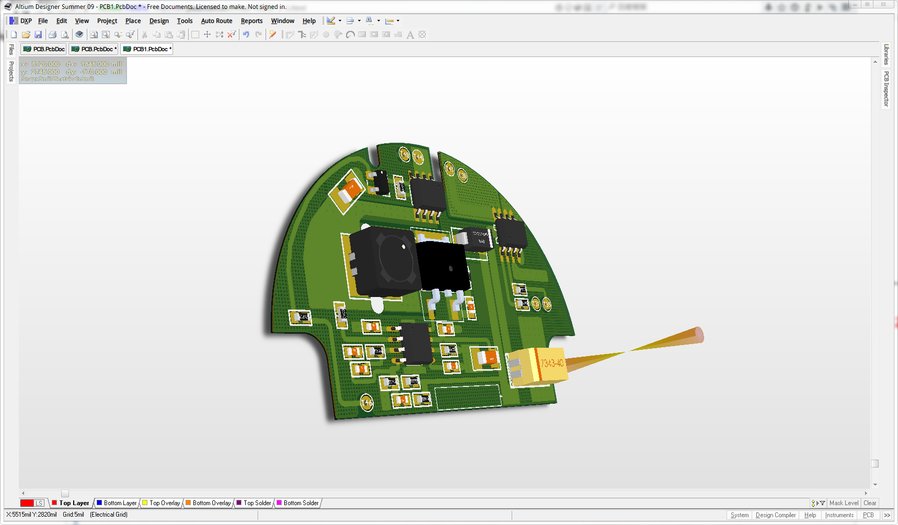898x525 pixels.
Task: Click the Place Arc tool icon
Action: tap(350, 35)
